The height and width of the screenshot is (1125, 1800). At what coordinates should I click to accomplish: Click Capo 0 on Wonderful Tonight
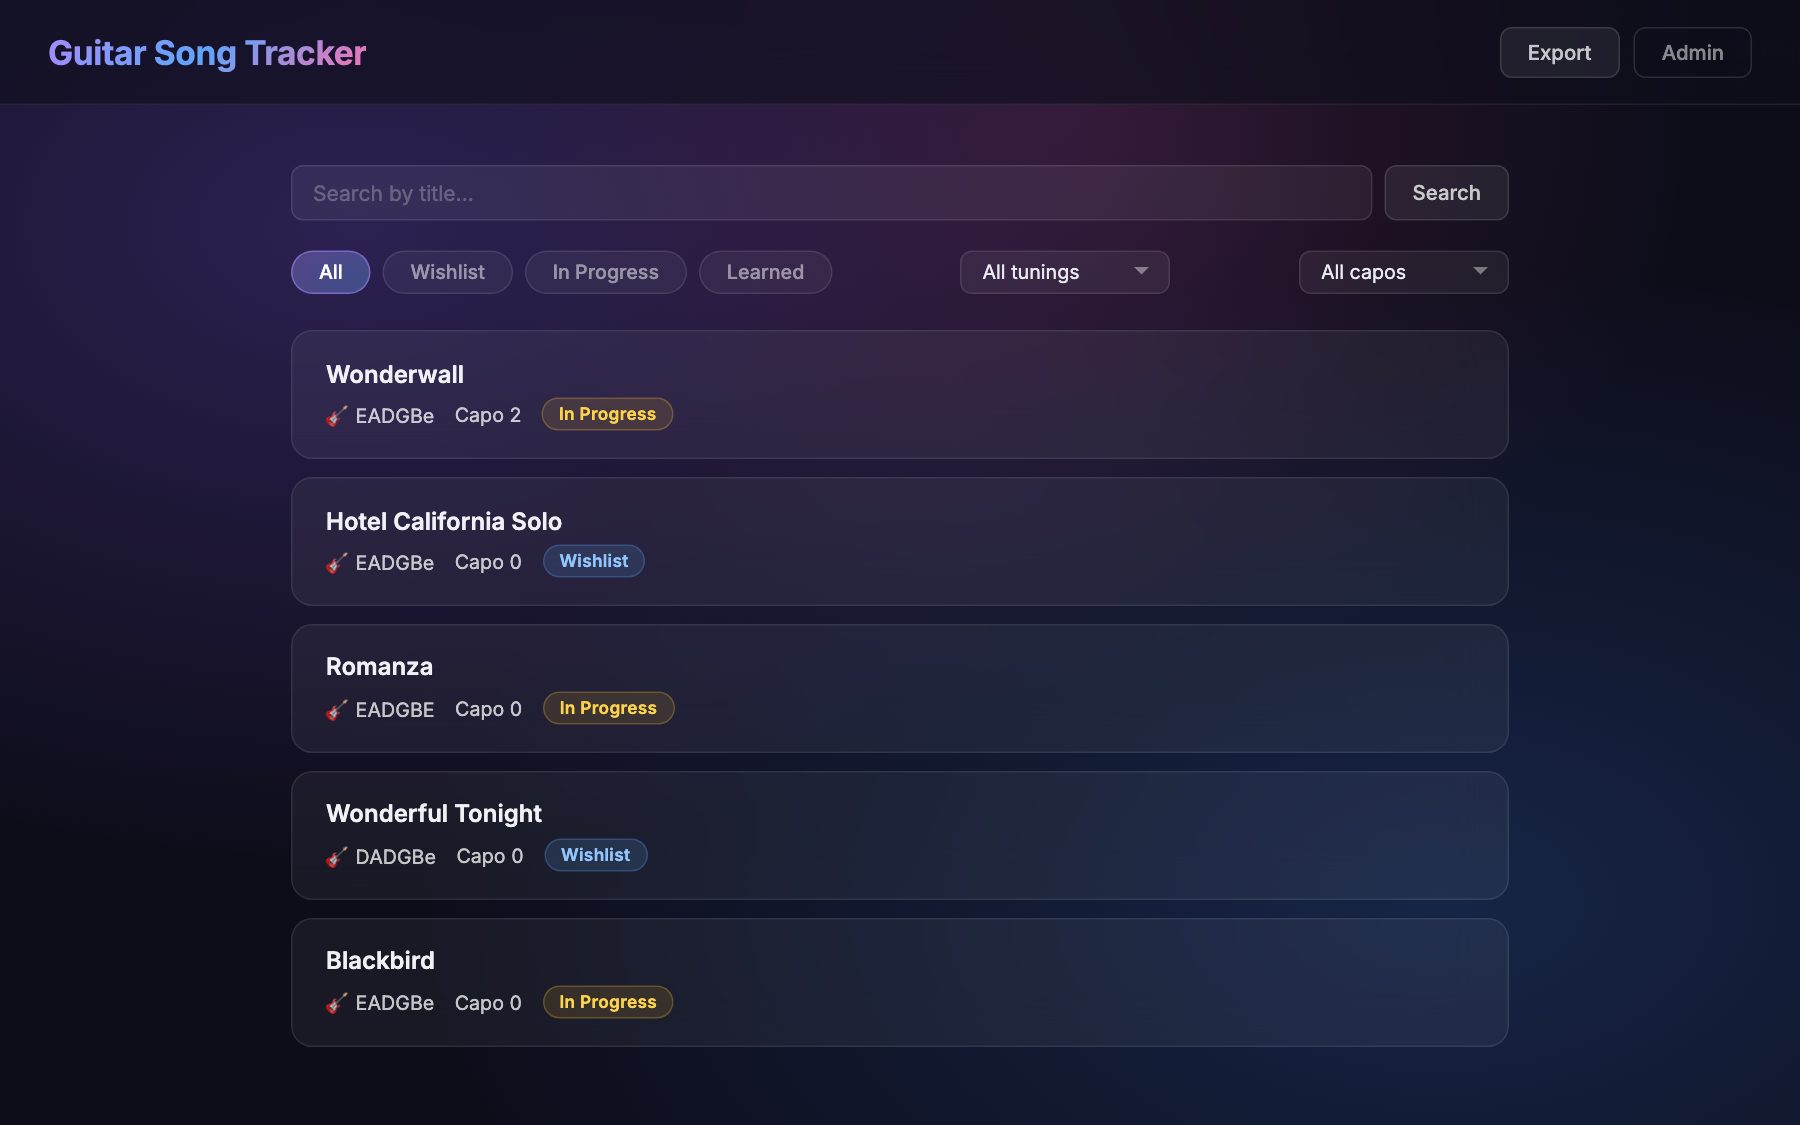[x=490, y=857]
